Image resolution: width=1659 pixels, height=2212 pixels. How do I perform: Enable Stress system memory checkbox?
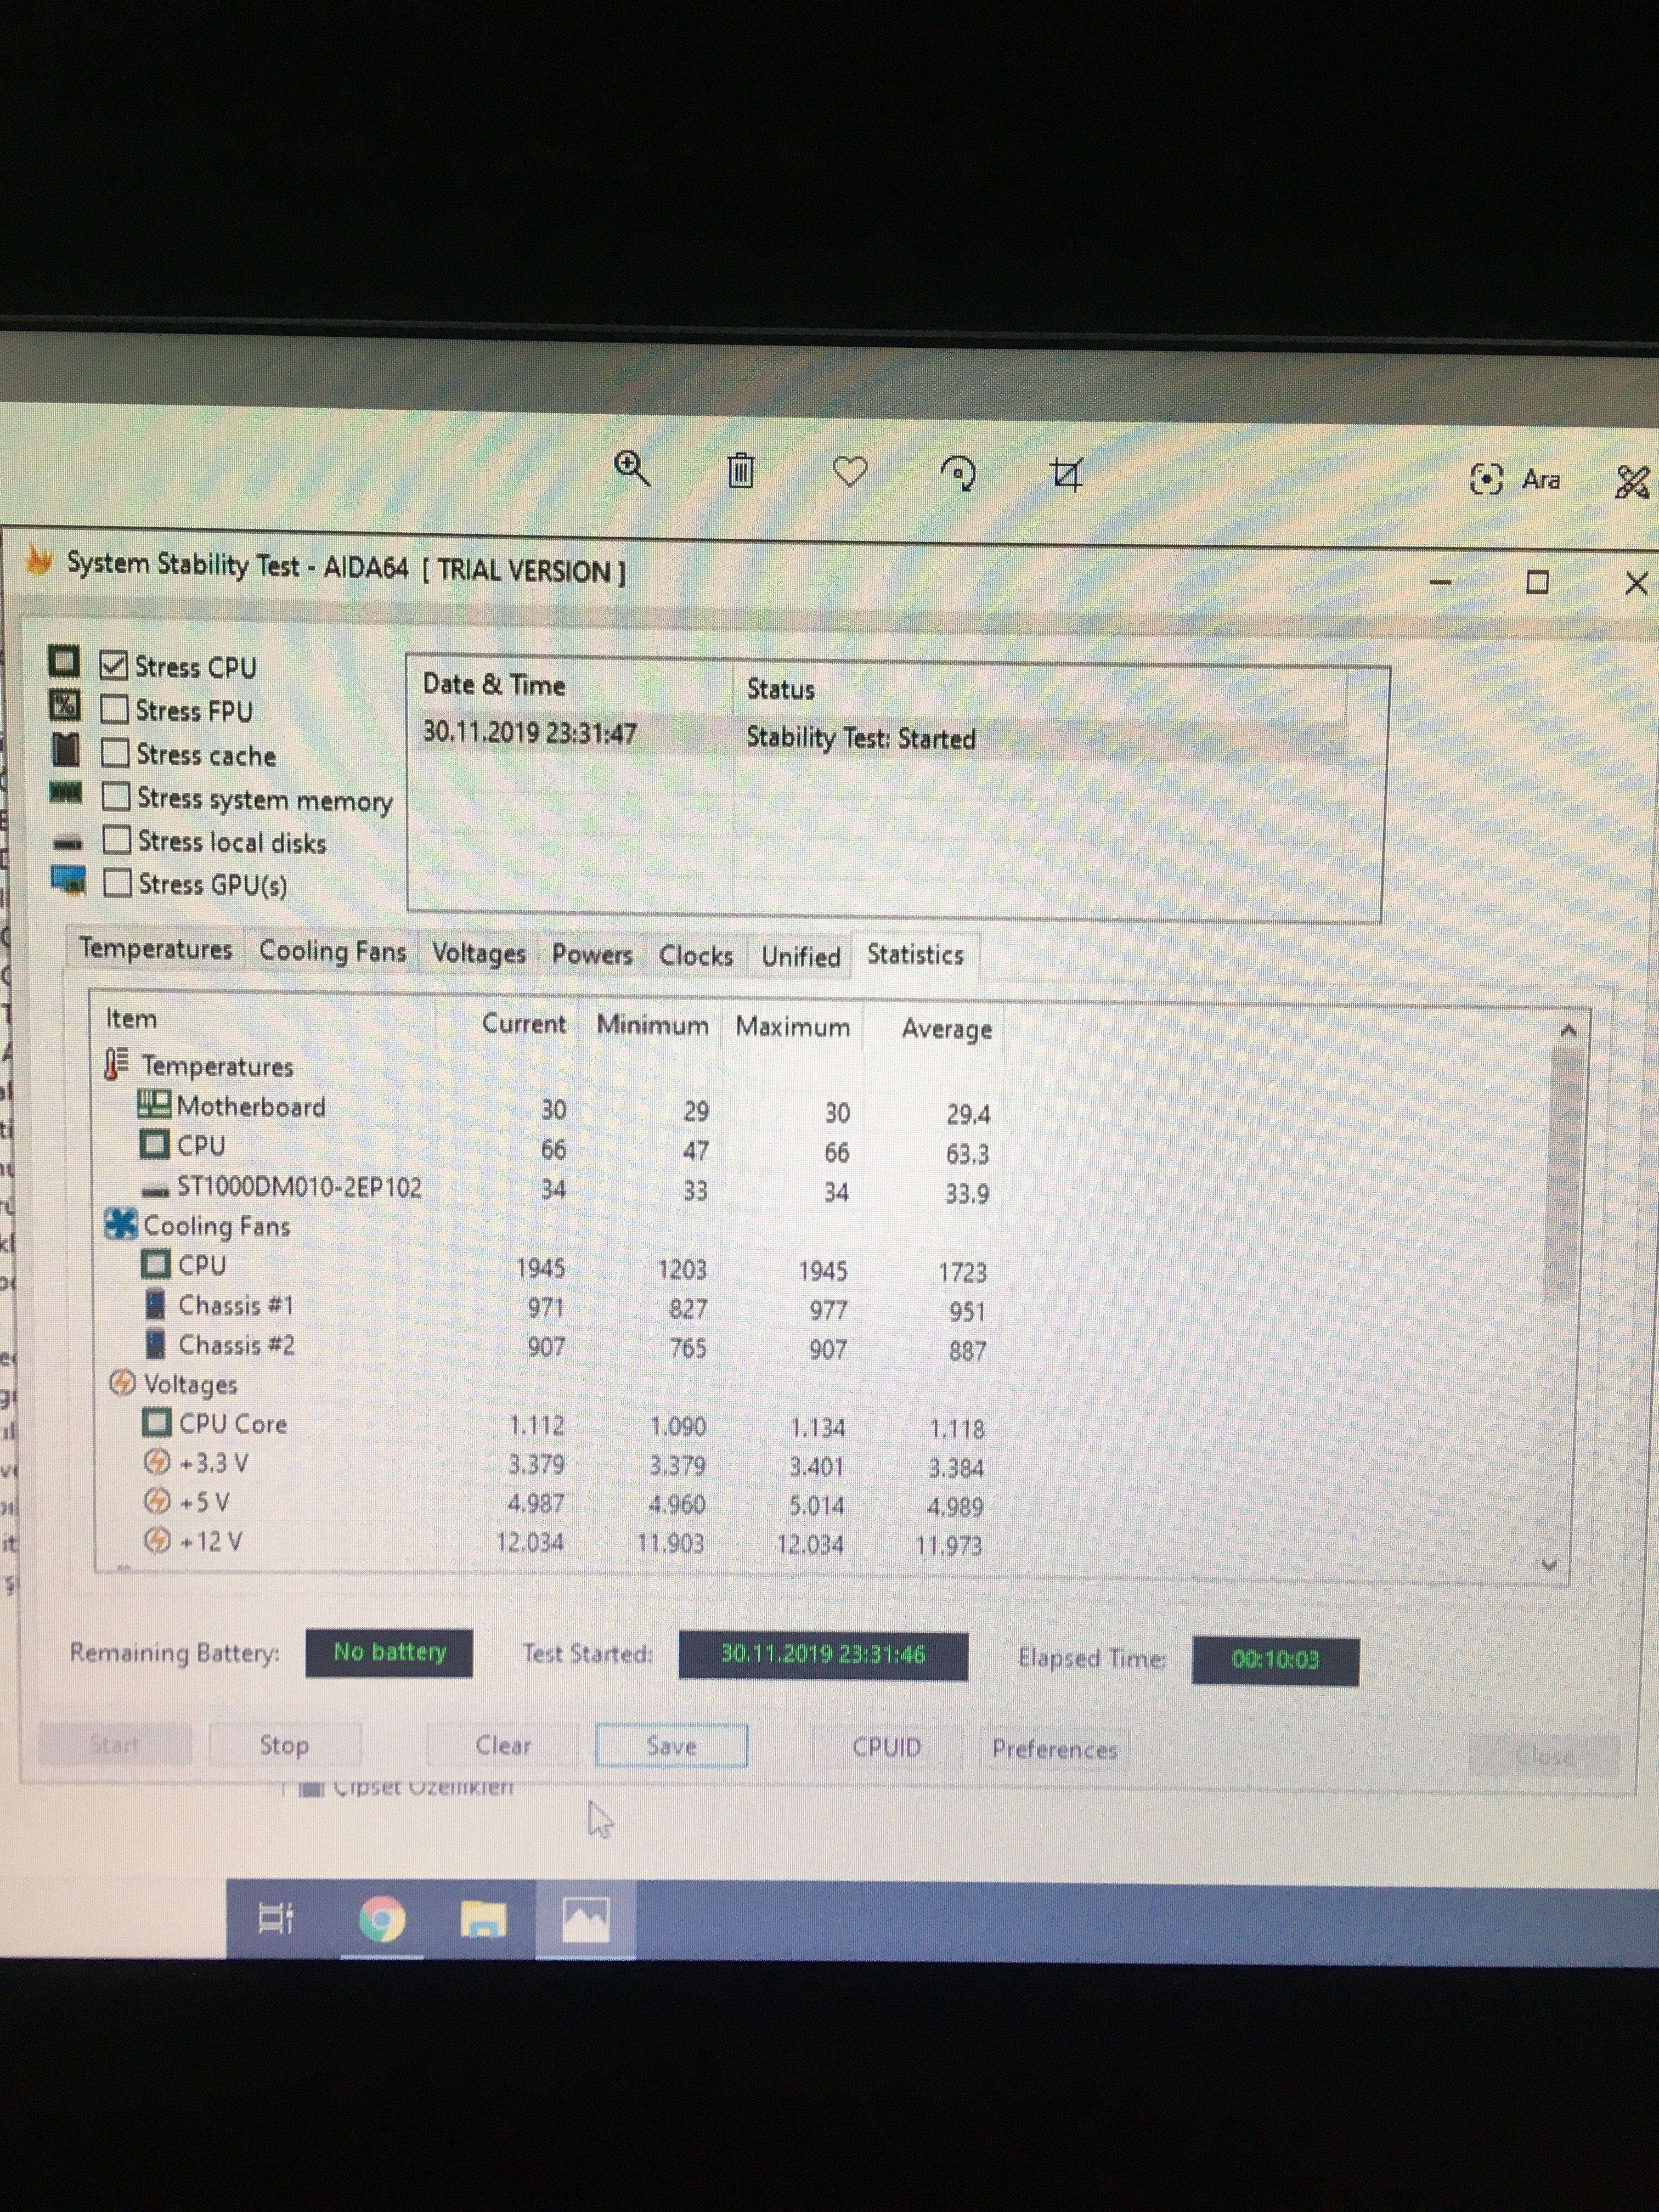(116, 797)
